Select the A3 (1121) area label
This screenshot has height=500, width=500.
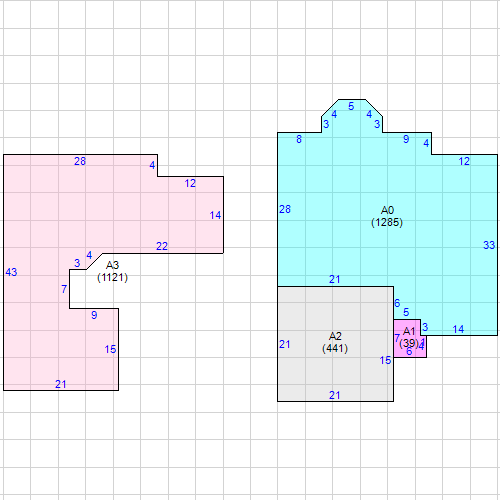point(112,271)
